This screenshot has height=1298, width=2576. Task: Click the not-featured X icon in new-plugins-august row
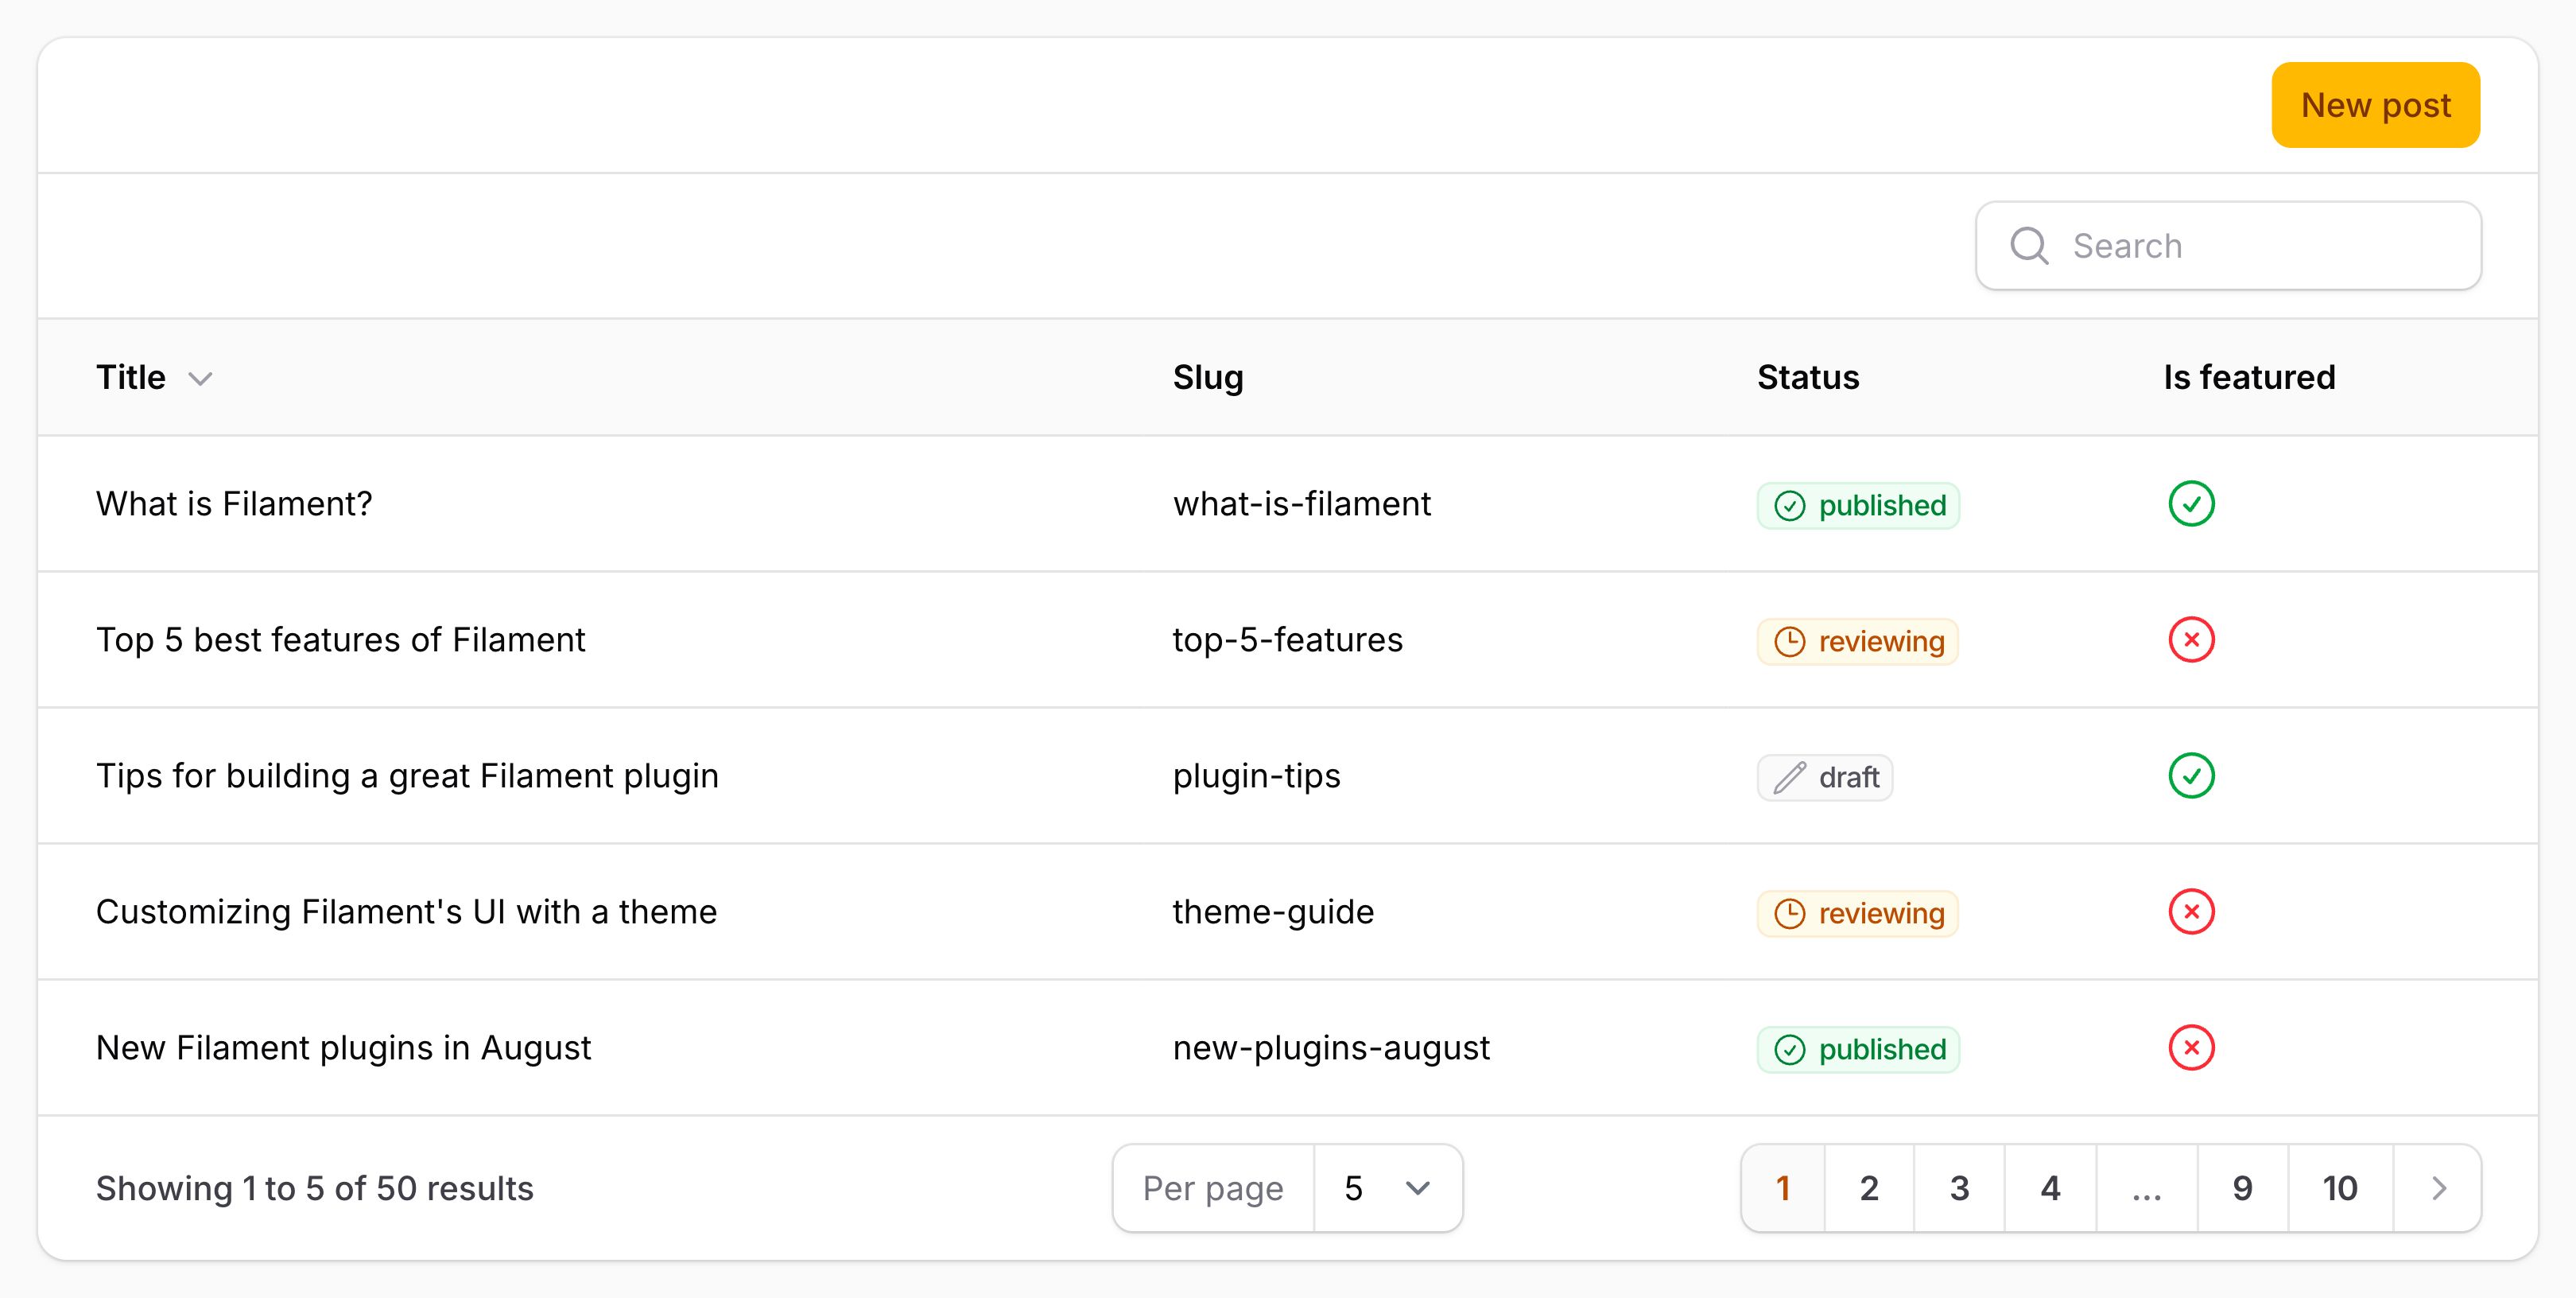coord(2191,1047)
